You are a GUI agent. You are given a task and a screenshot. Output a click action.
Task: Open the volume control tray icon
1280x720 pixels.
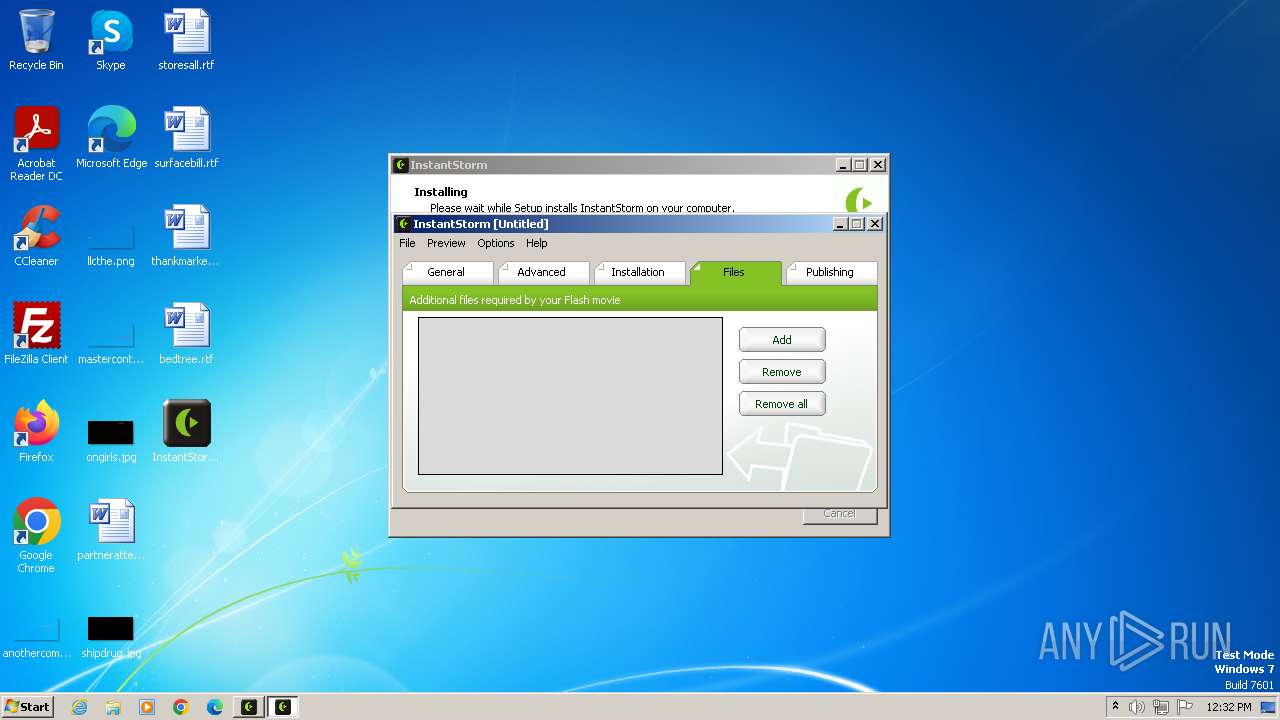point(1137,707)
